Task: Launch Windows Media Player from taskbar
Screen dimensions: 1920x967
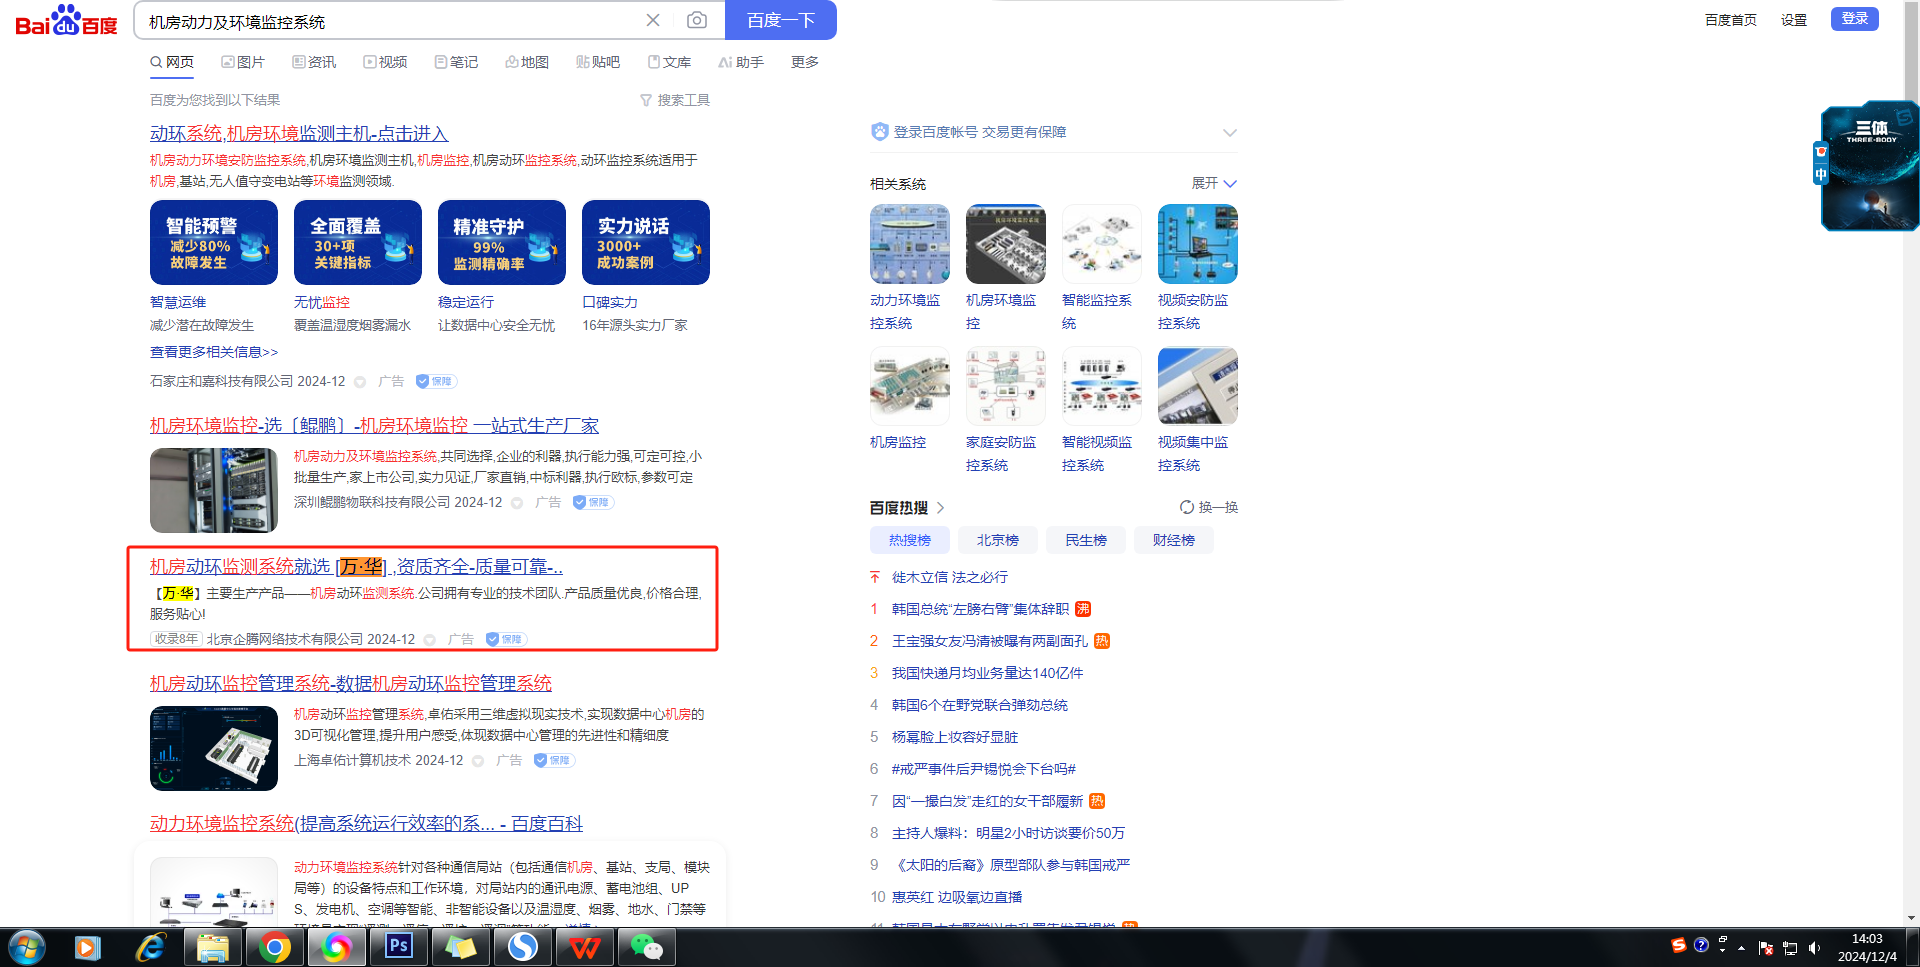Action: pos(87,947)
